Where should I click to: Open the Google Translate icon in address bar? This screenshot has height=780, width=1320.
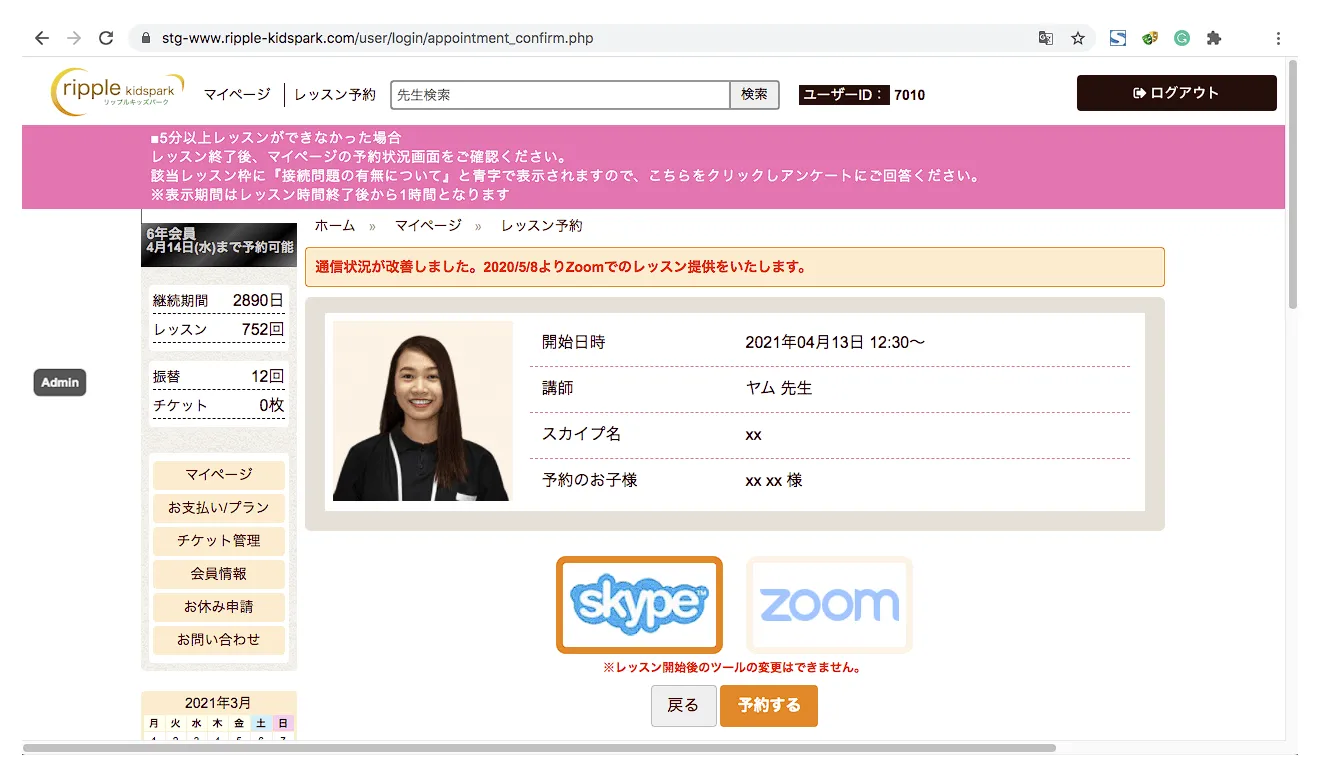pyautogui.click(x=1045, y=38)
